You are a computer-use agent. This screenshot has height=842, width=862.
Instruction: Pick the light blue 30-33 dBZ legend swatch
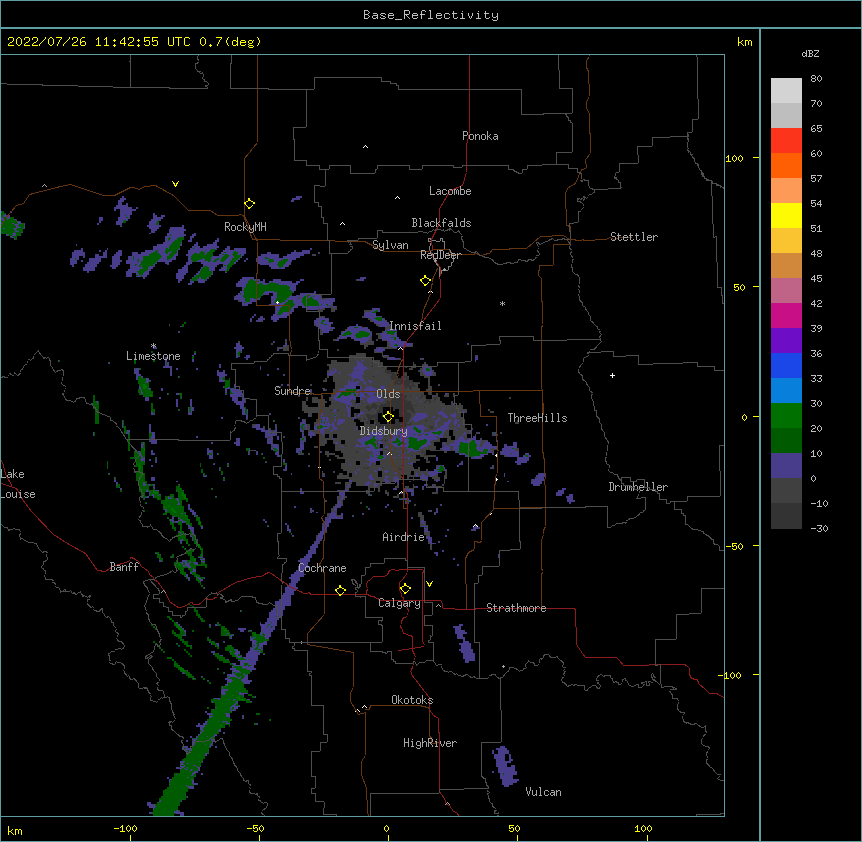coord(786,391)
